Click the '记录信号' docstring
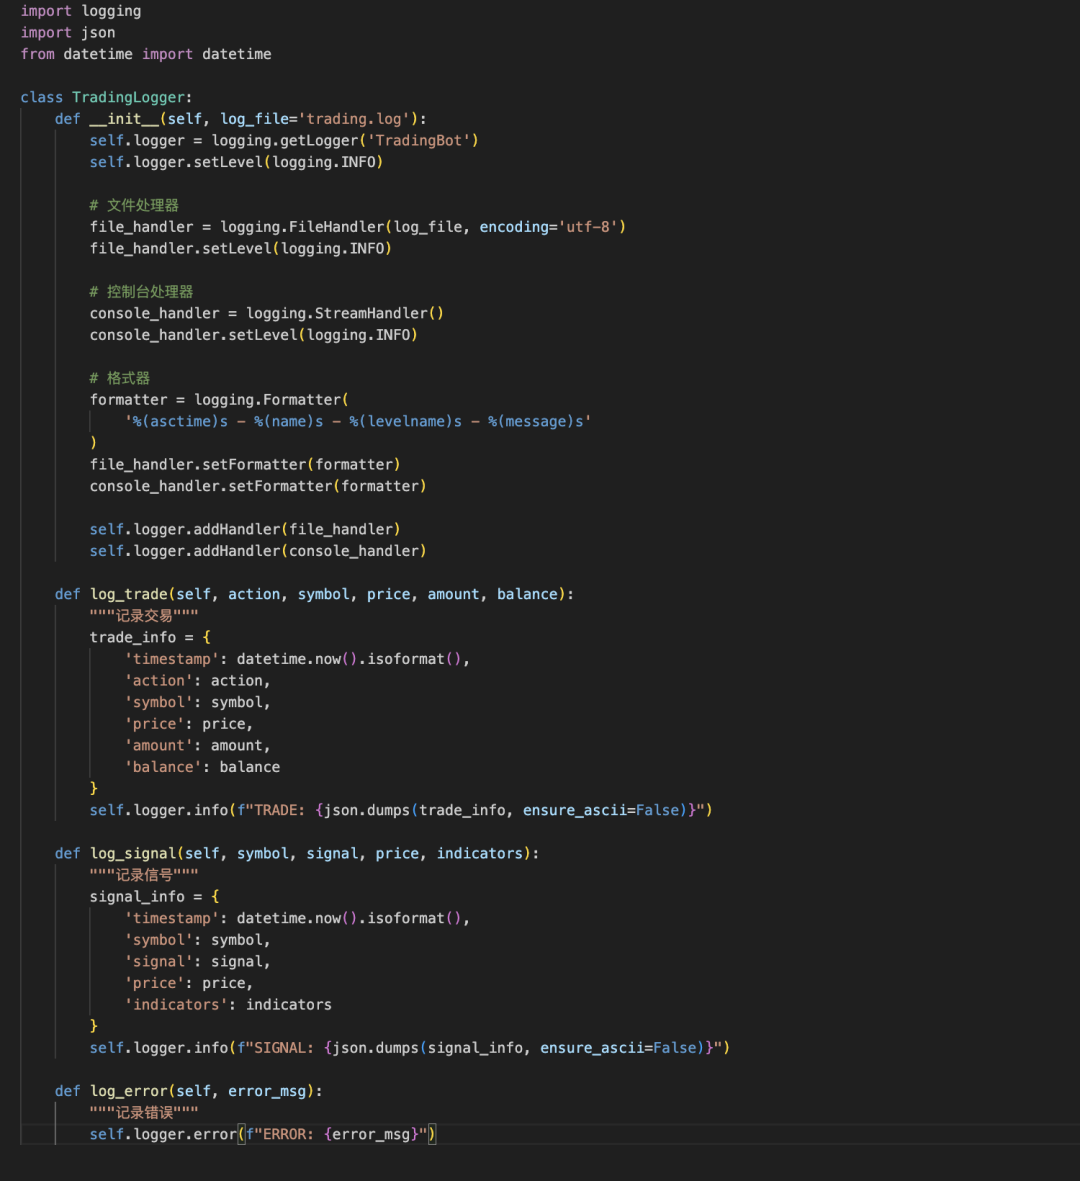Viewport: 1080px width, 1181px height. point(144,875)
